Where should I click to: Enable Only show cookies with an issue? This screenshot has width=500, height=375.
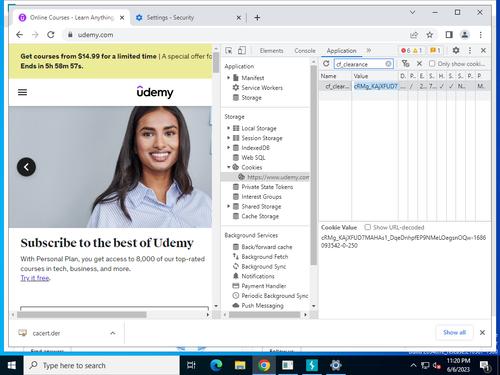pos(432,63)
